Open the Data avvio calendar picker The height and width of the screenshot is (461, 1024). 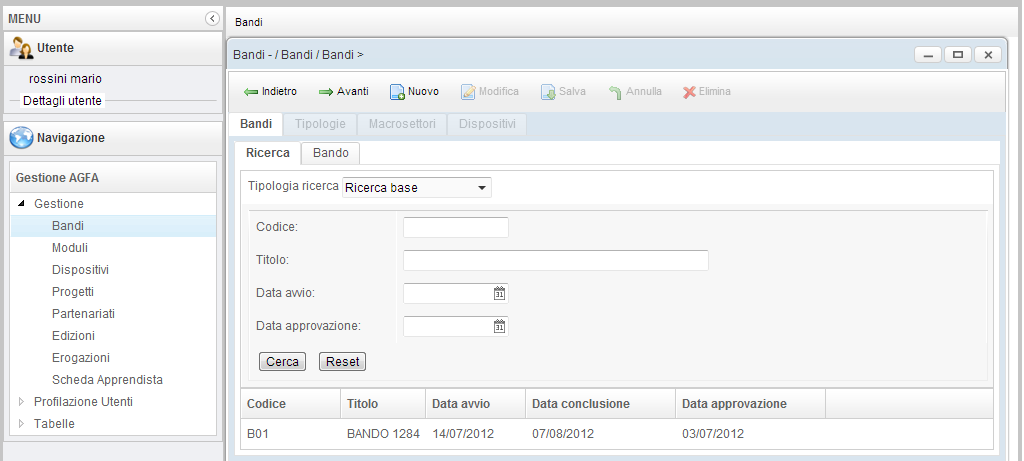[x=500, y=293]
